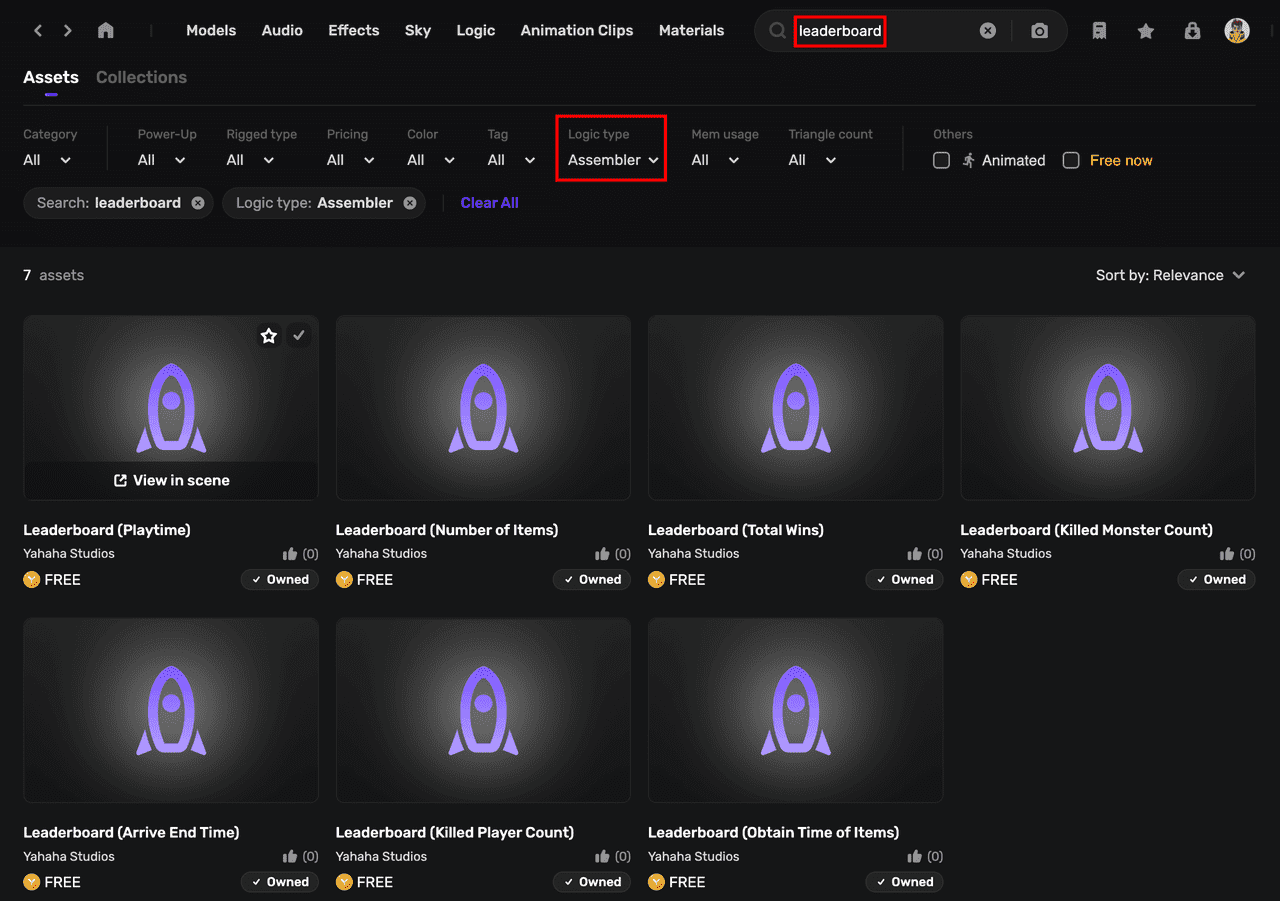Open purchase history via the receipt icon
This screenshot has height=901, width=1280.
click(1099, 30)
